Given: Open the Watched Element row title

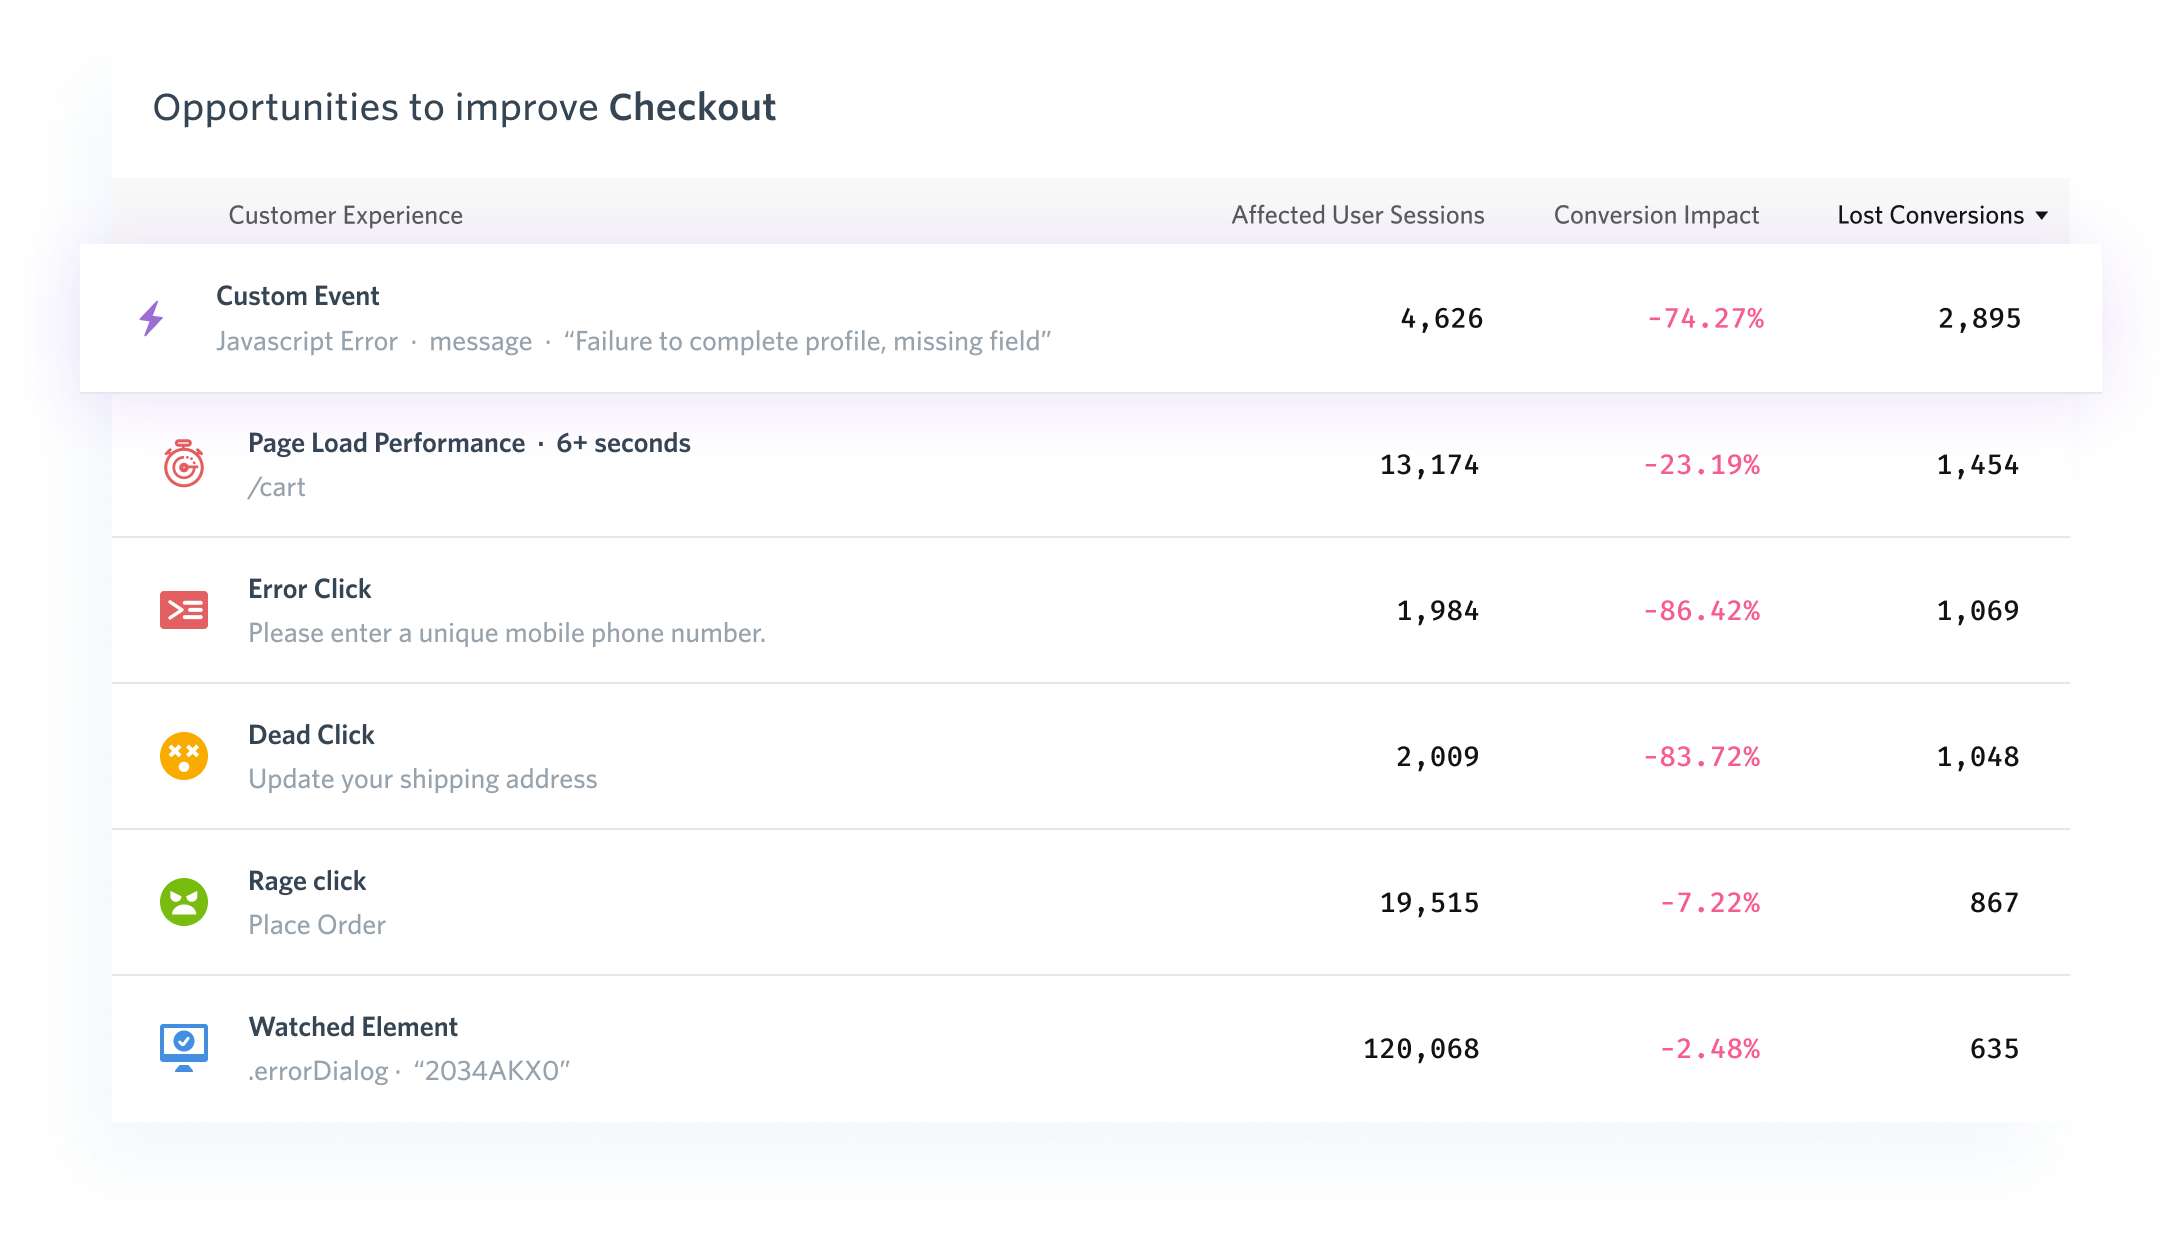Looking at the screenshot, I should (x=353, y=1027).
